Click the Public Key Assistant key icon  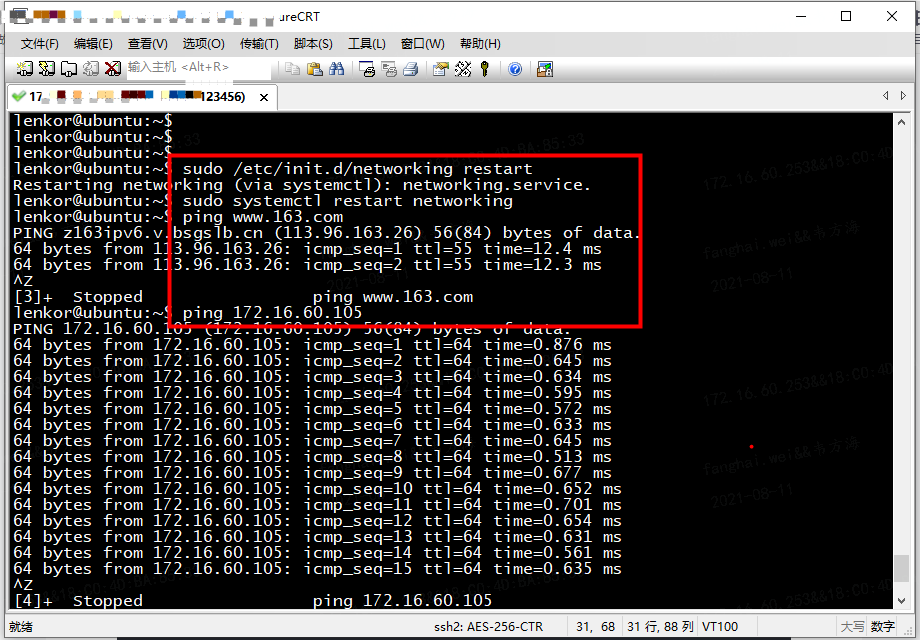click(485, 69)
